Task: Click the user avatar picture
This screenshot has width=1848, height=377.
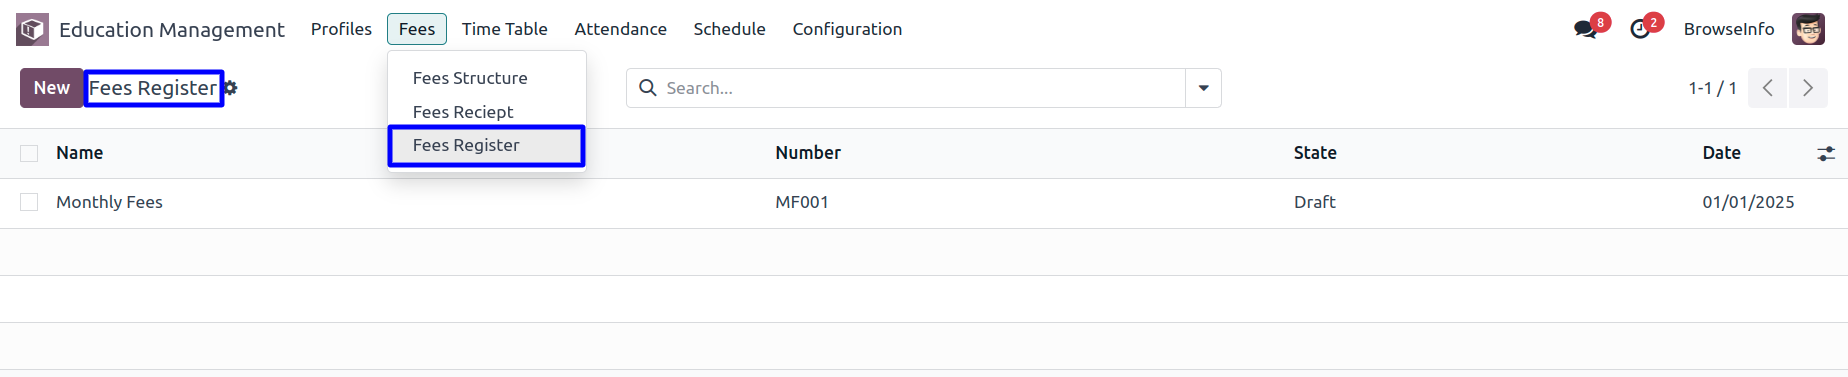Action: (x=1808, y=29)
